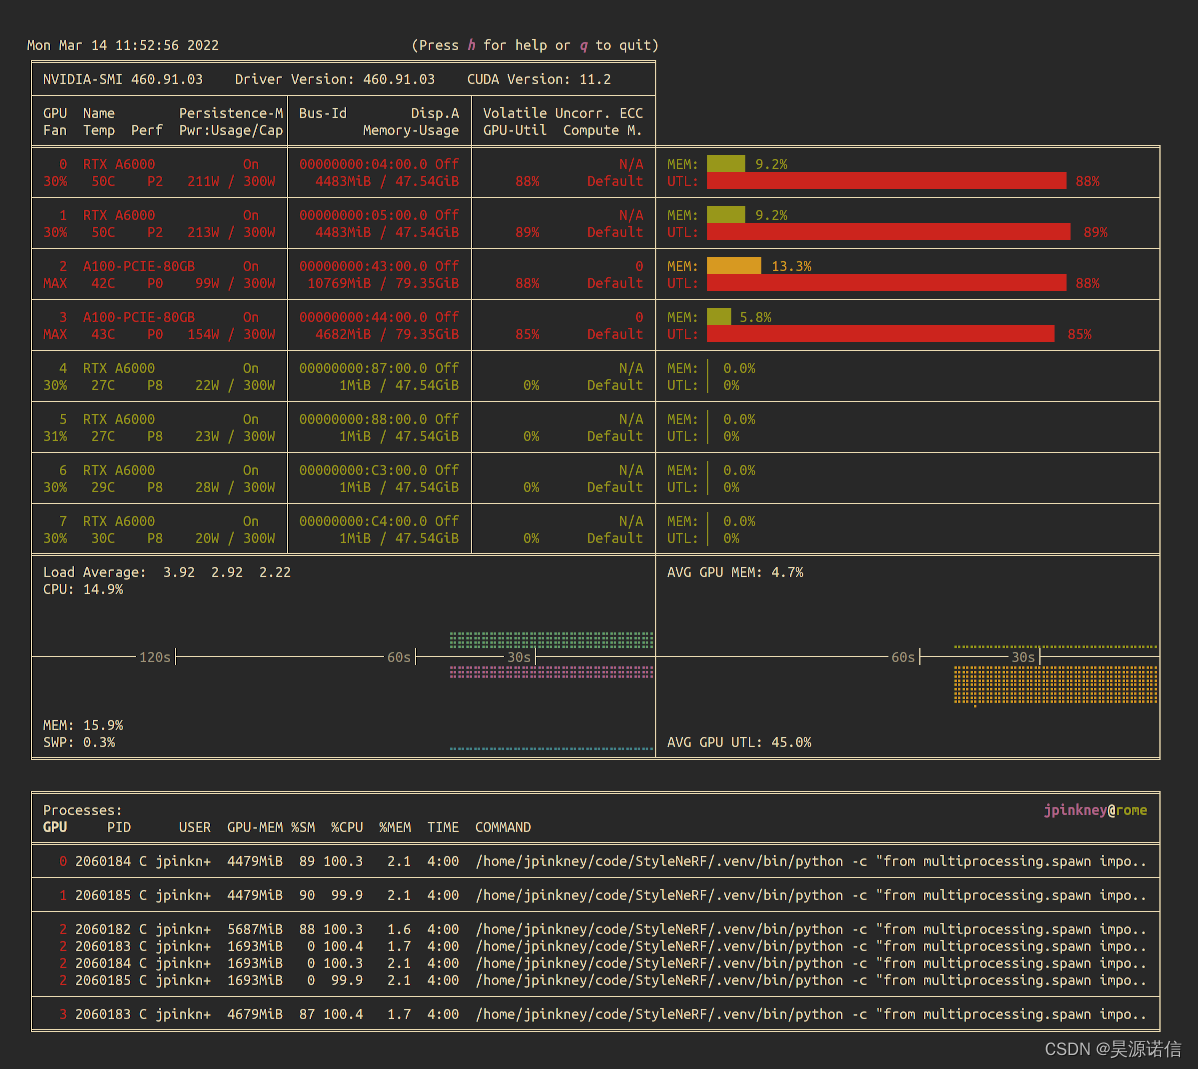Image resolution: width=1198 pixels, height=1069 pixels.
Task: Click CUDA Version: 11.2 text
Action: (x=539, y=79)
